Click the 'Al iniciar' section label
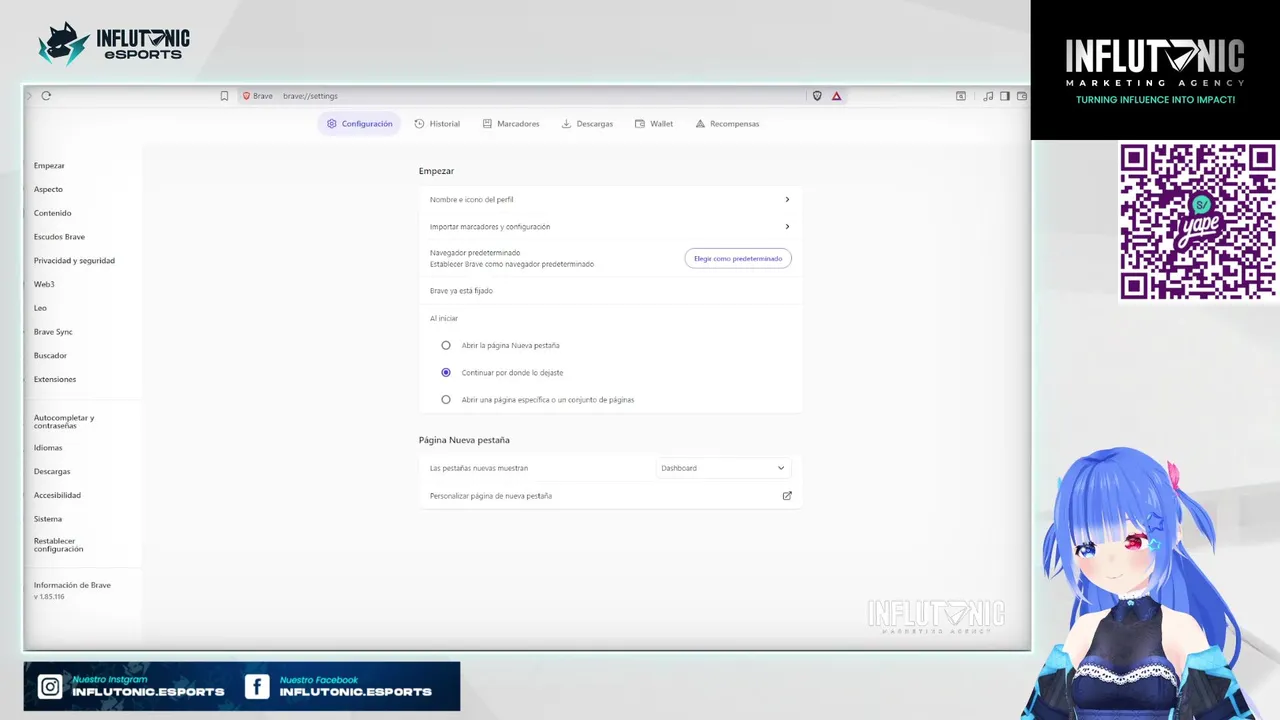This screenshot has width=1280, height=720. click(444, 318)
